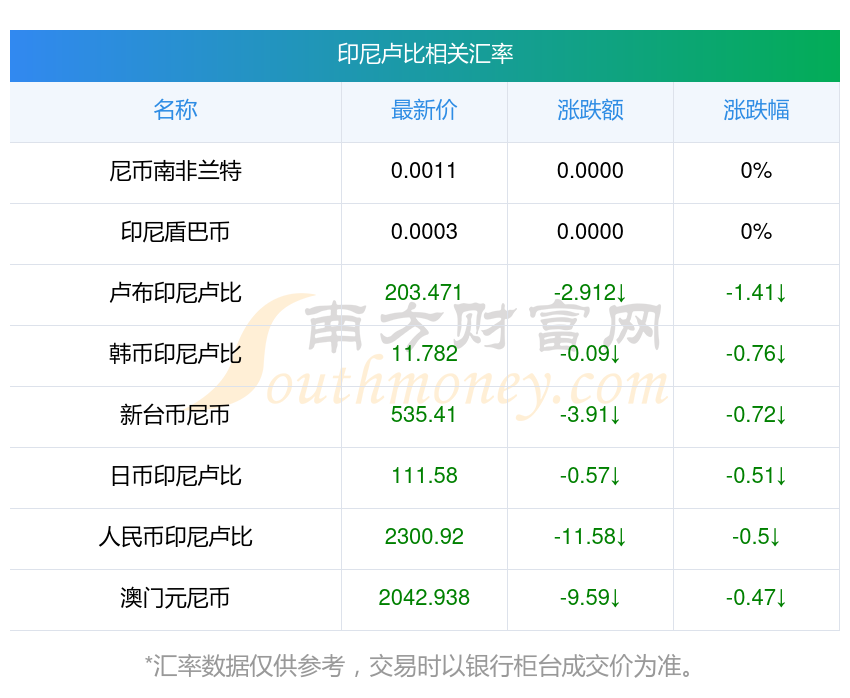850x698 pixels.
Task: Select the 最新价 column header
Action: pos(424,110)
